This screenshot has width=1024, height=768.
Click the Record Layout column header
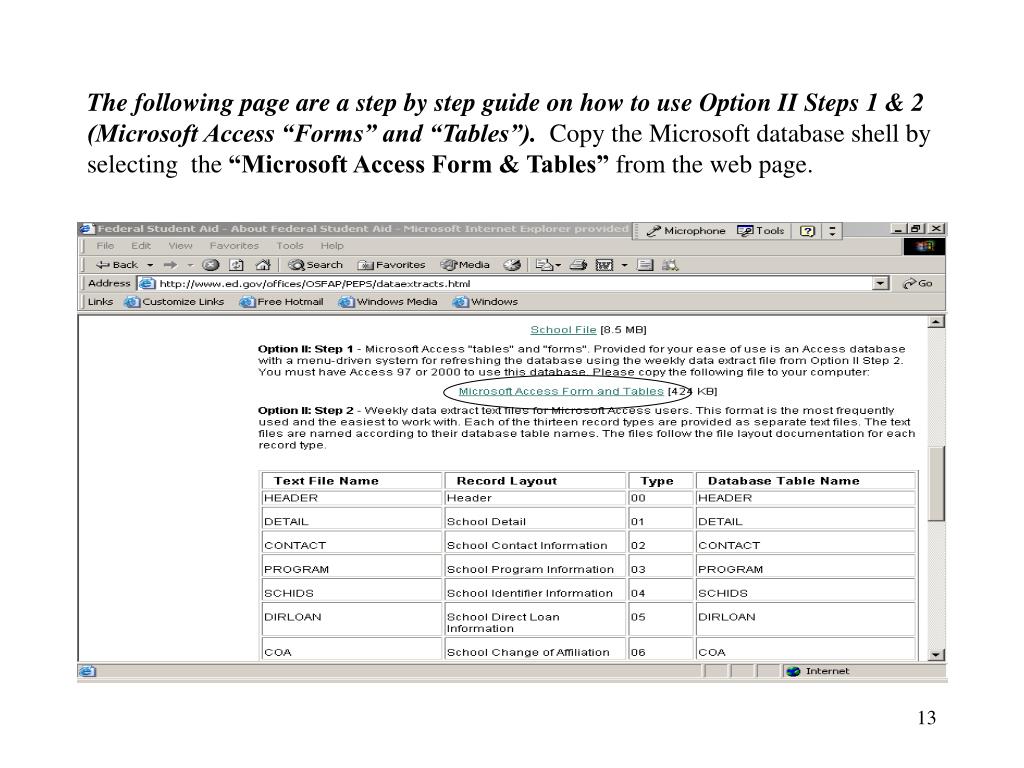pos(534,481)
